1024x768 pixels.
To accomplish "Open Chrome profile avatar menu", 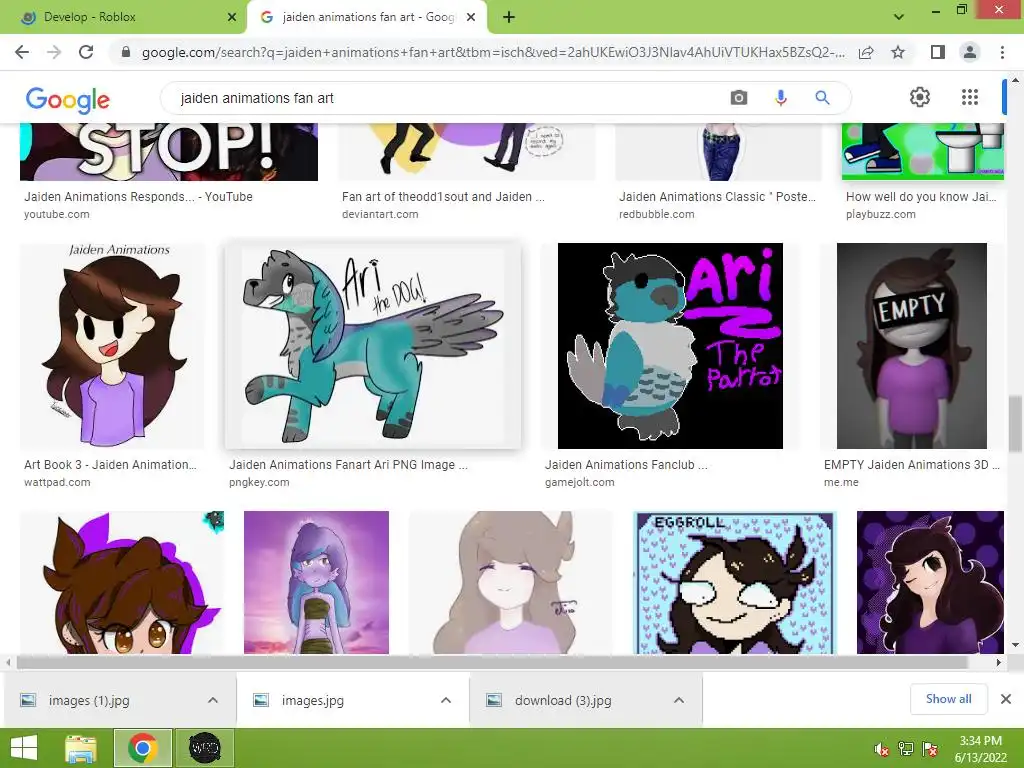I will pos(970,52).
